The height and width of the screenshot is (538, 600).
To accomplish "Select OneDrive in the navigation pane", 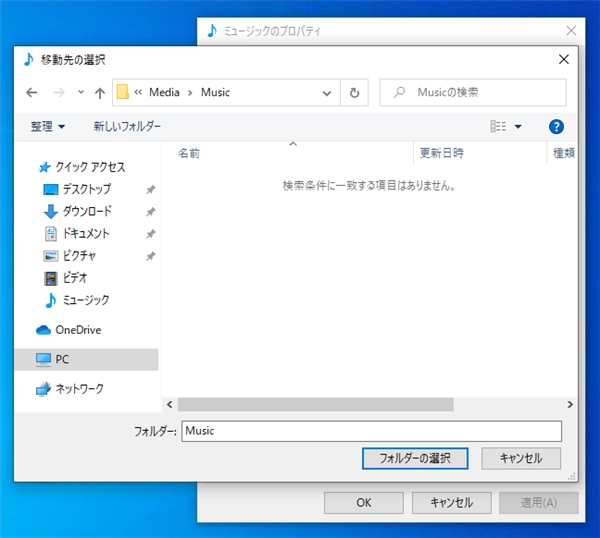I will click(x=78, y=330).
